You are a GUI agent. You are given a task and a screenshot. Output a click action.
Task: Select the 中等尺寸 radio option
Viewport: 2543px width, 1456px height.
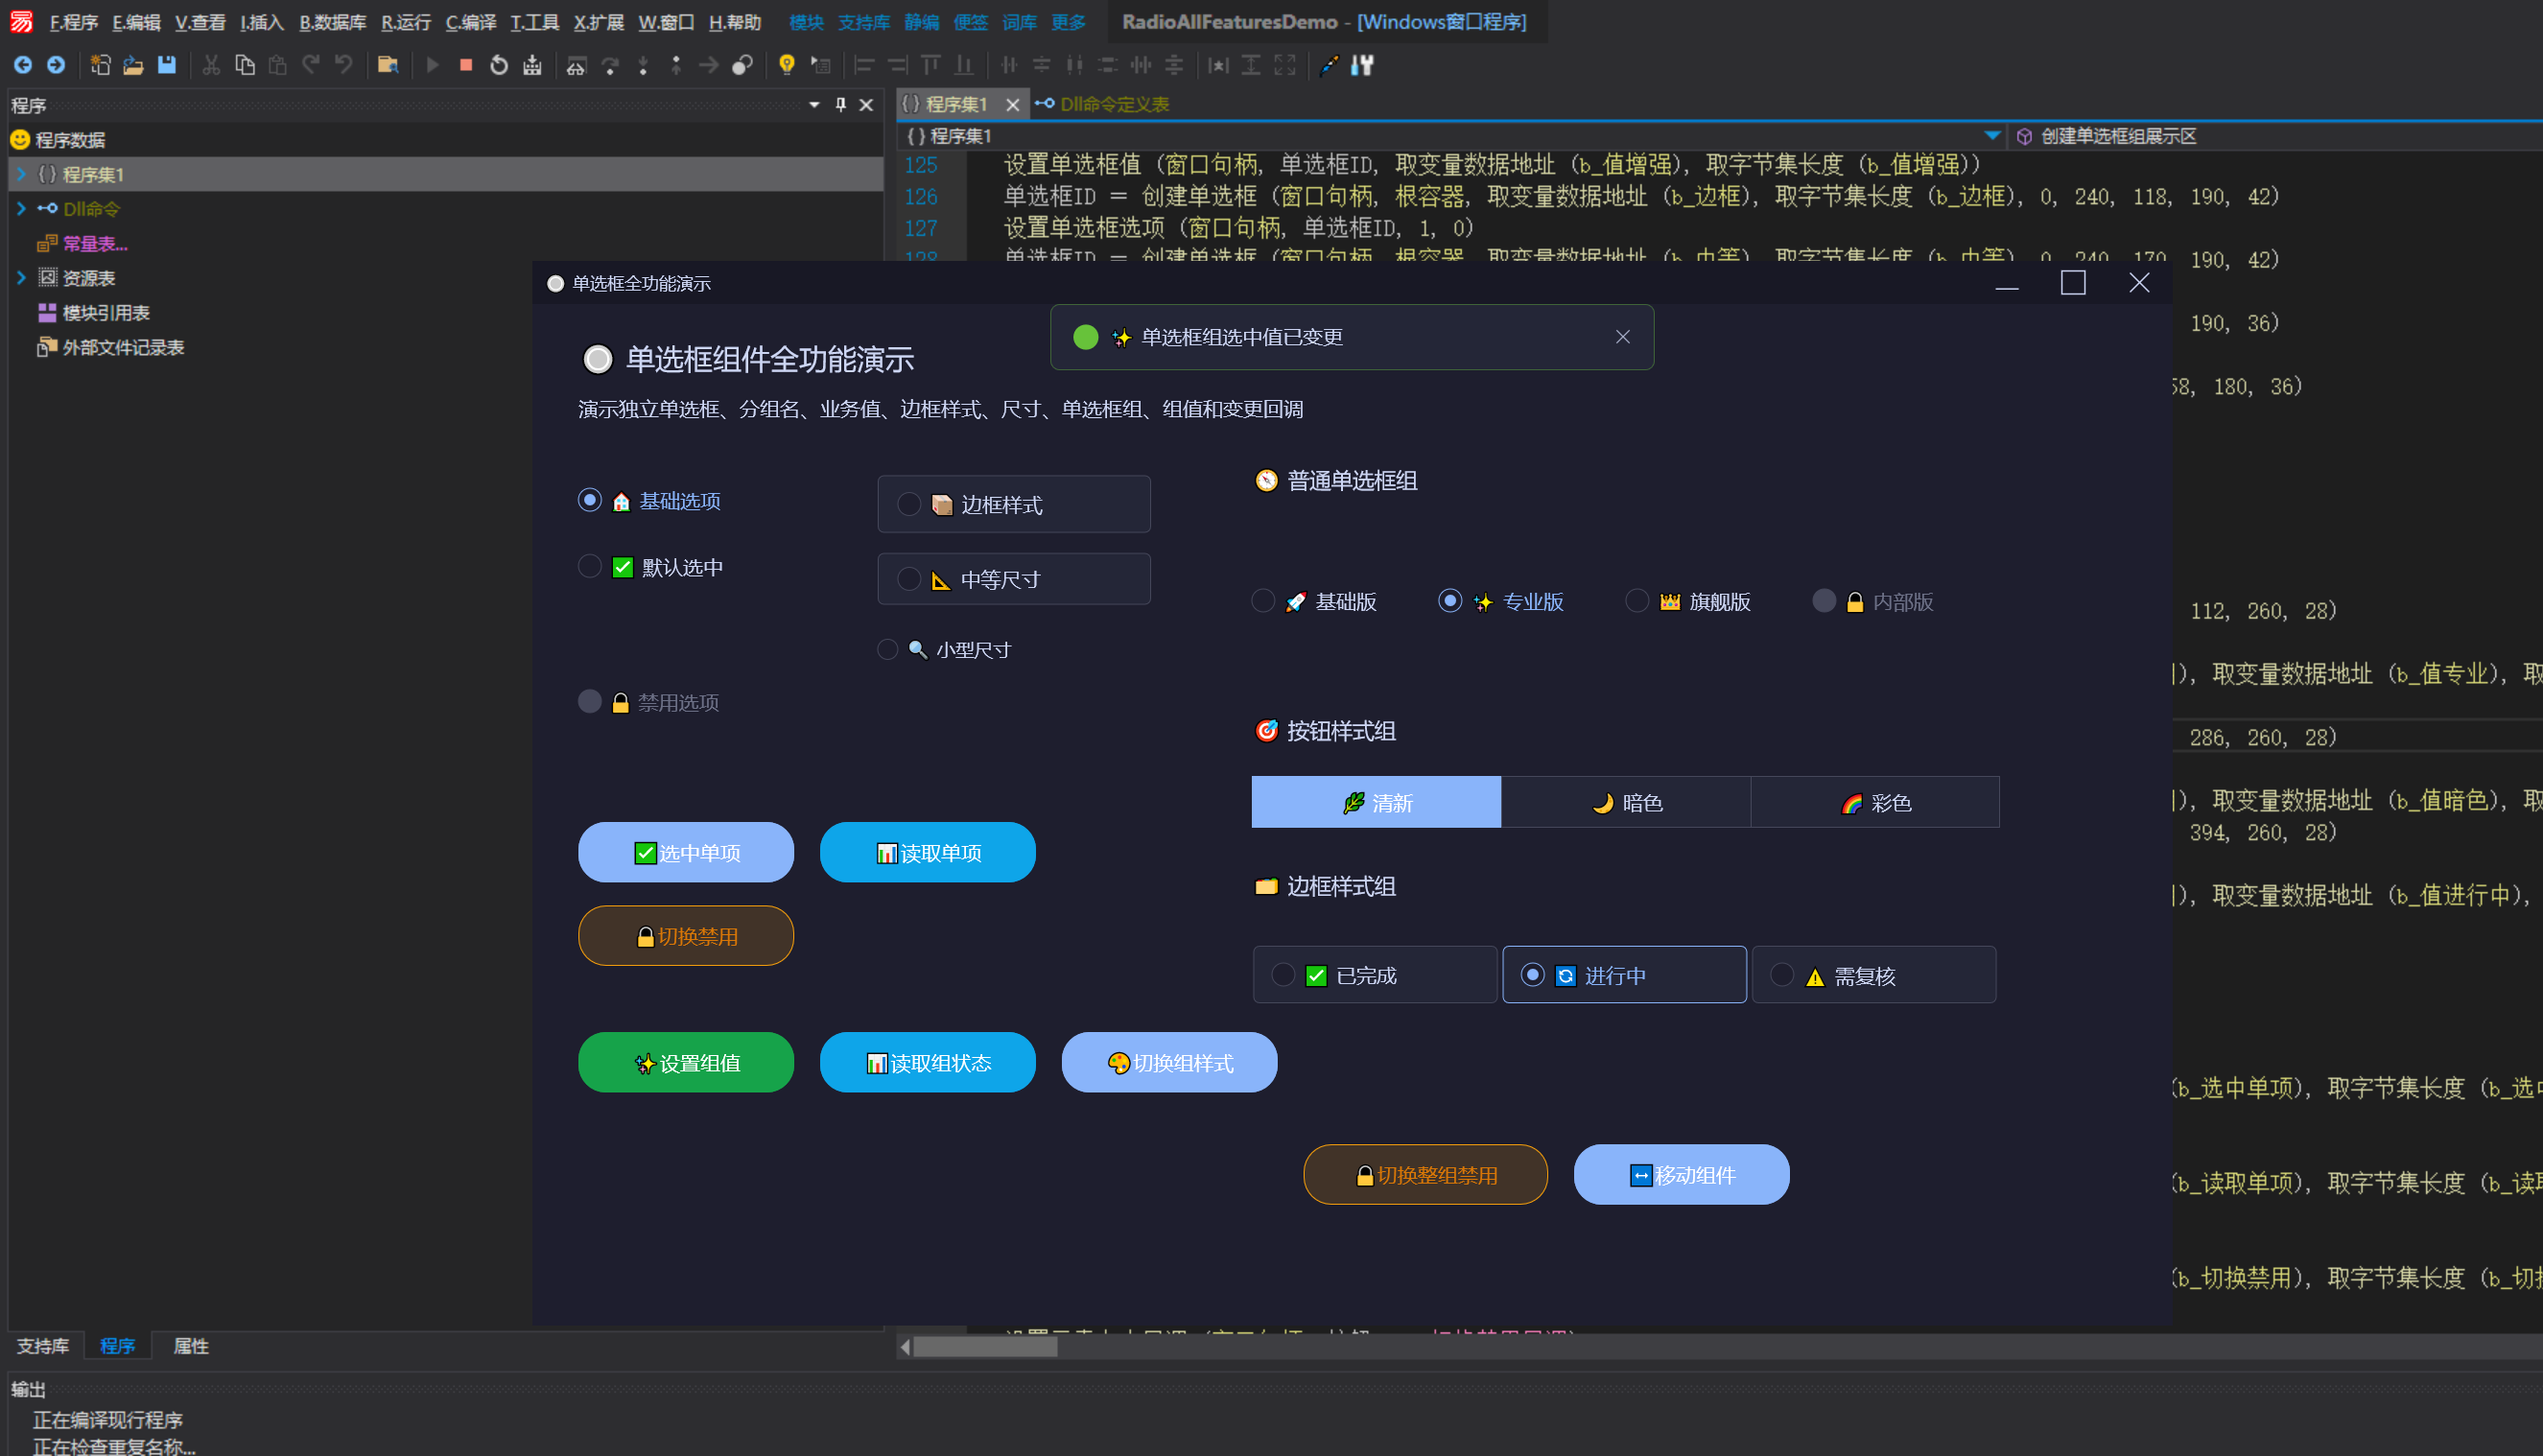[x=1014, y=579]
